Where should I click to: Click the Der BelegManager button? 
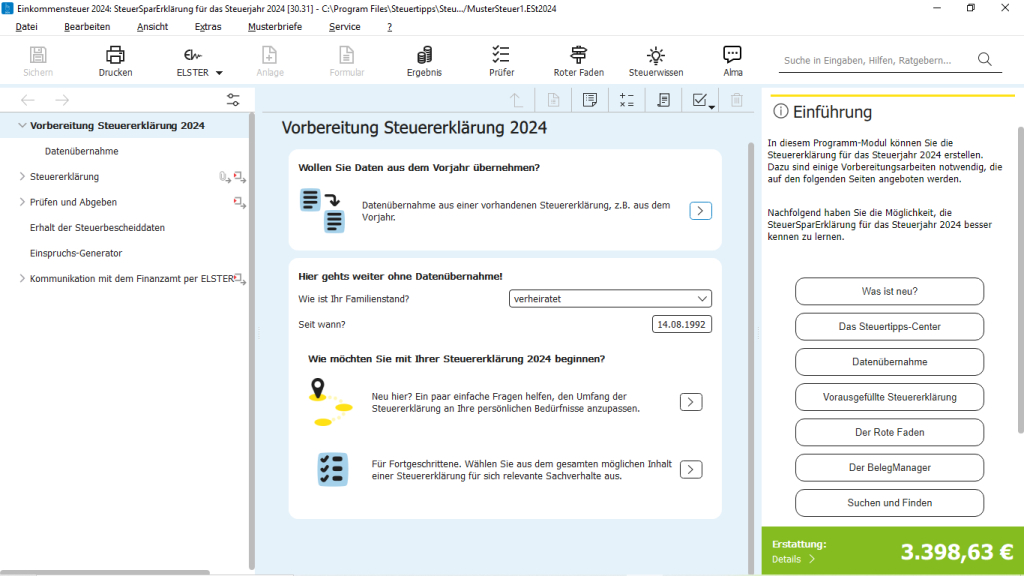pos(889,467)
